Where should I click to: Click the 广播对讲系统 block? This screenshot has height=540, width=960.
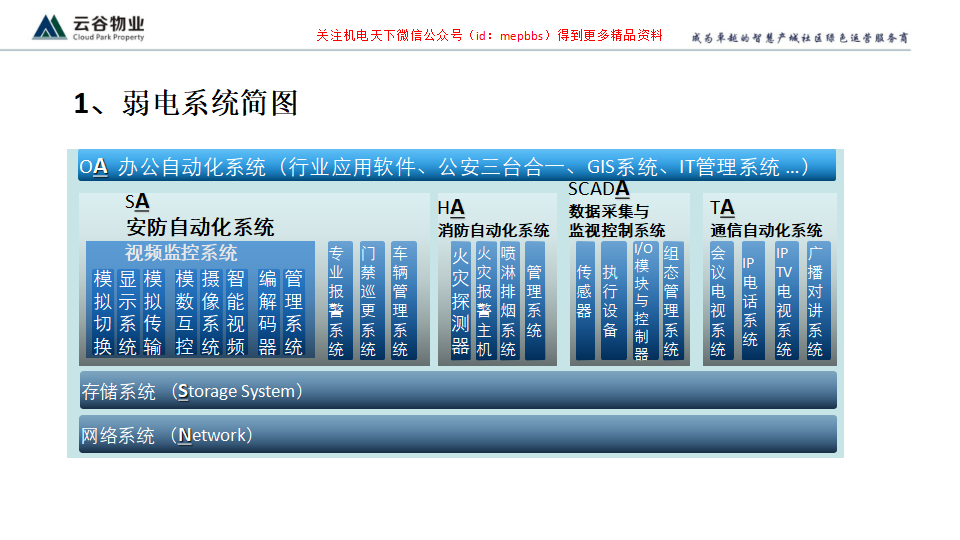coord(817,300)
